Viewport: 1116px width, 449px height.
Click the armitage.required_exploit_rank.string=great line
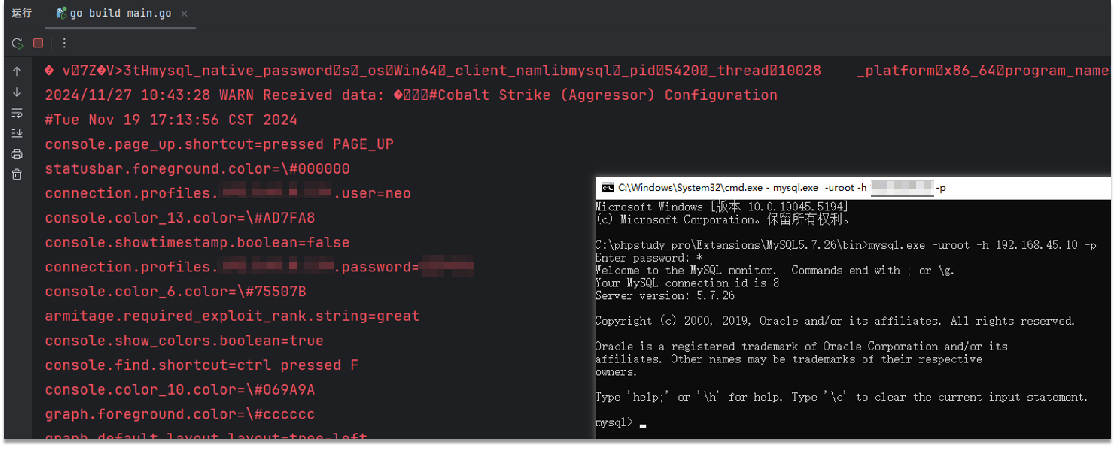(232, 315)
